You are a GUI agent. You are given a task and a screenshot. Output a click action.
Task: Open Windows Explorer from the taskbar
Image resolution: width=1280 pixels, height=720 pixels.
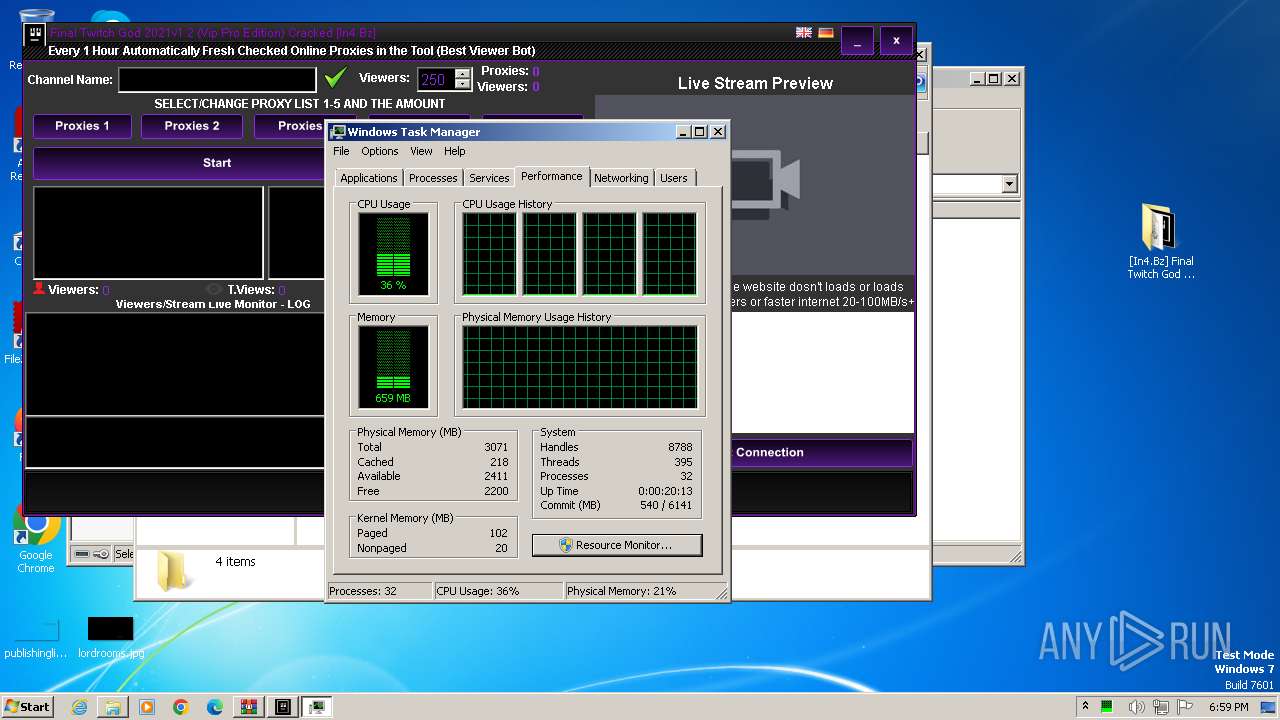113,707
